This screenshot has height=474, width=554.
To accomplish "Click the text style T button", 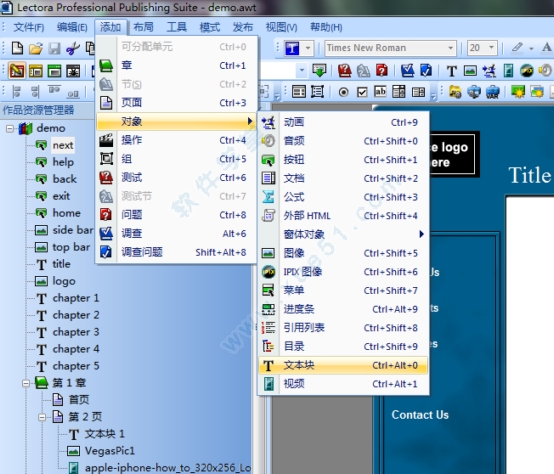I will [292, 48].
